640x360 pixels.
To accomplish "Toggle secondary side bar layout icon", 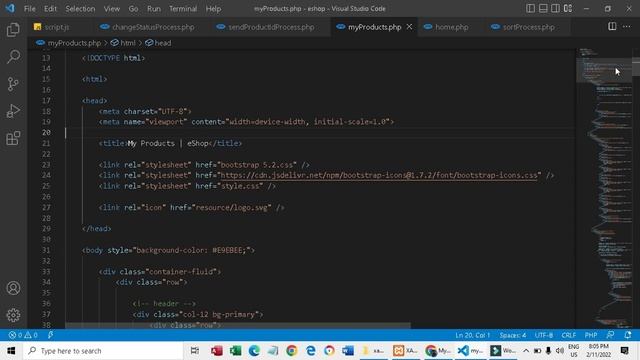I will [555, 8].
